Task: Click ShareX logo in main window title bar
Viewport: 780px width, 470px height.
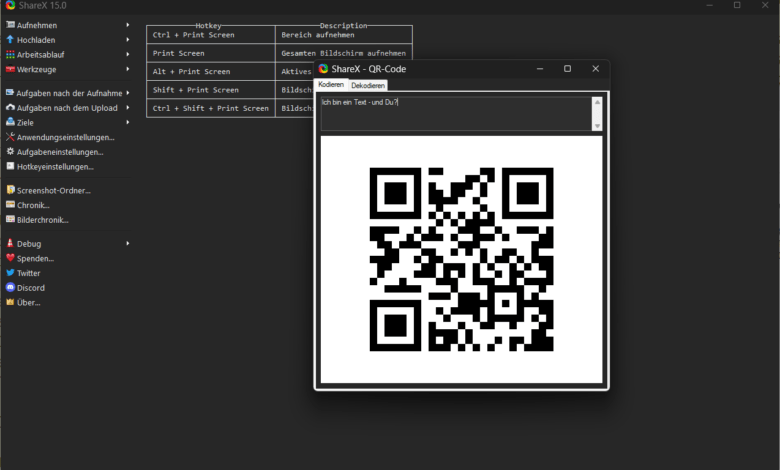Action: click(10, 5)
